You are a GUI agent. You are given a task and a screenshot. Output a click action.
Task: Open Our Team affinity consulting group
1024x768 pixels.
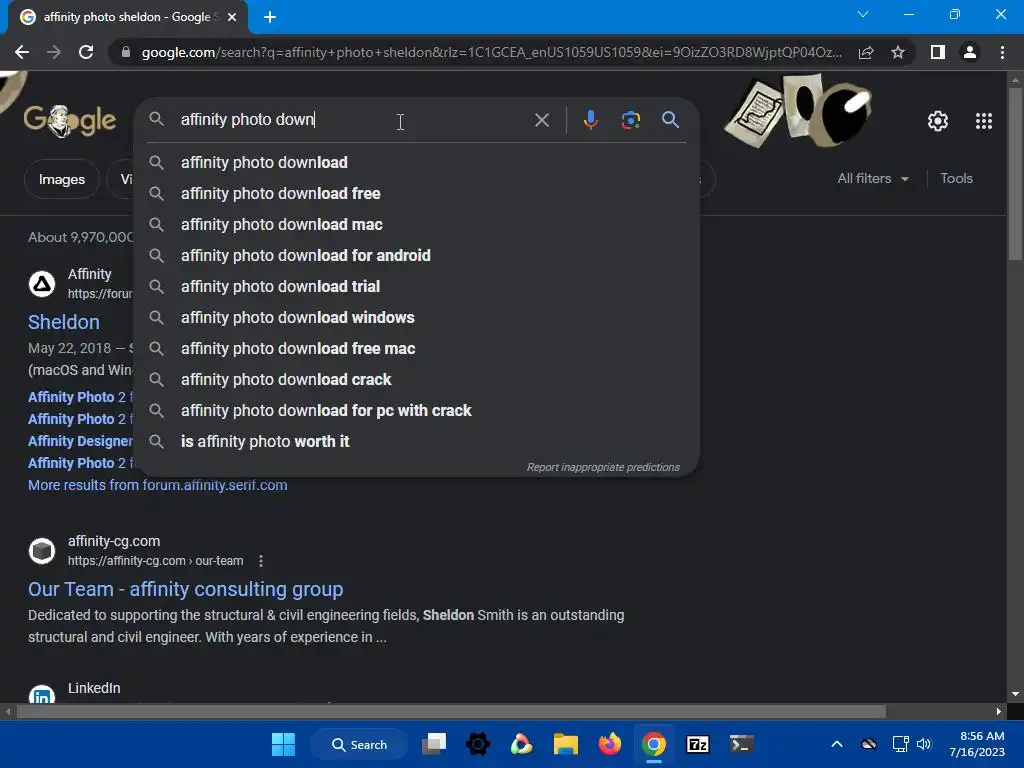(185, 589)
